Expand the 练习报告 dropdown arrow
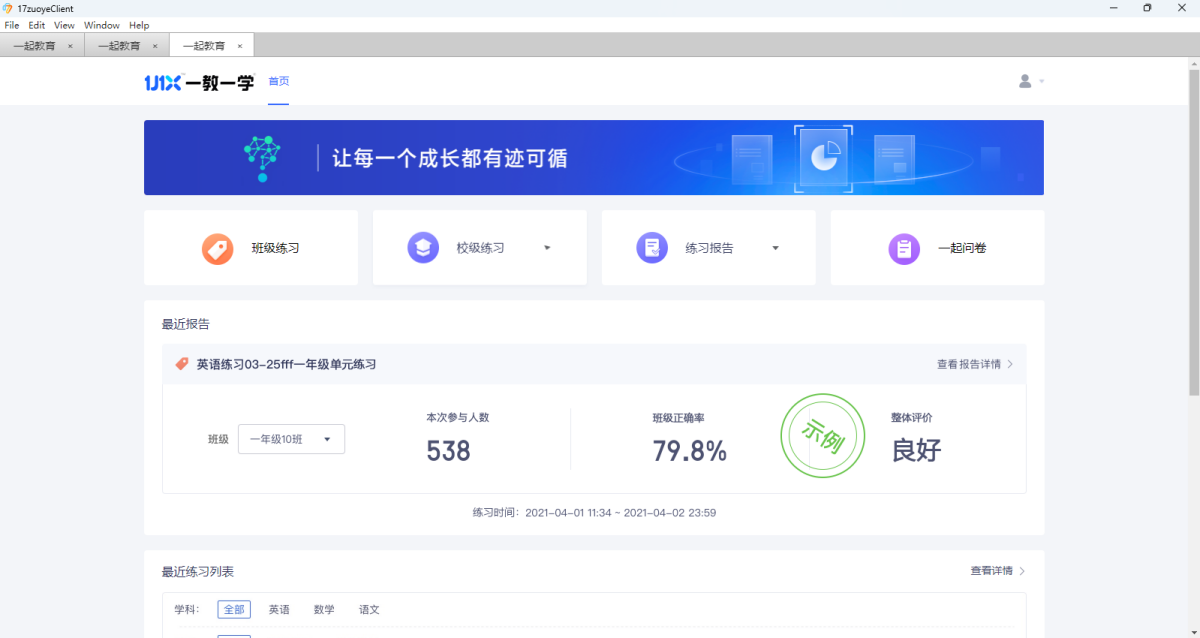The width and height of the screenshot is (1200, 638). tap(775, 248)
